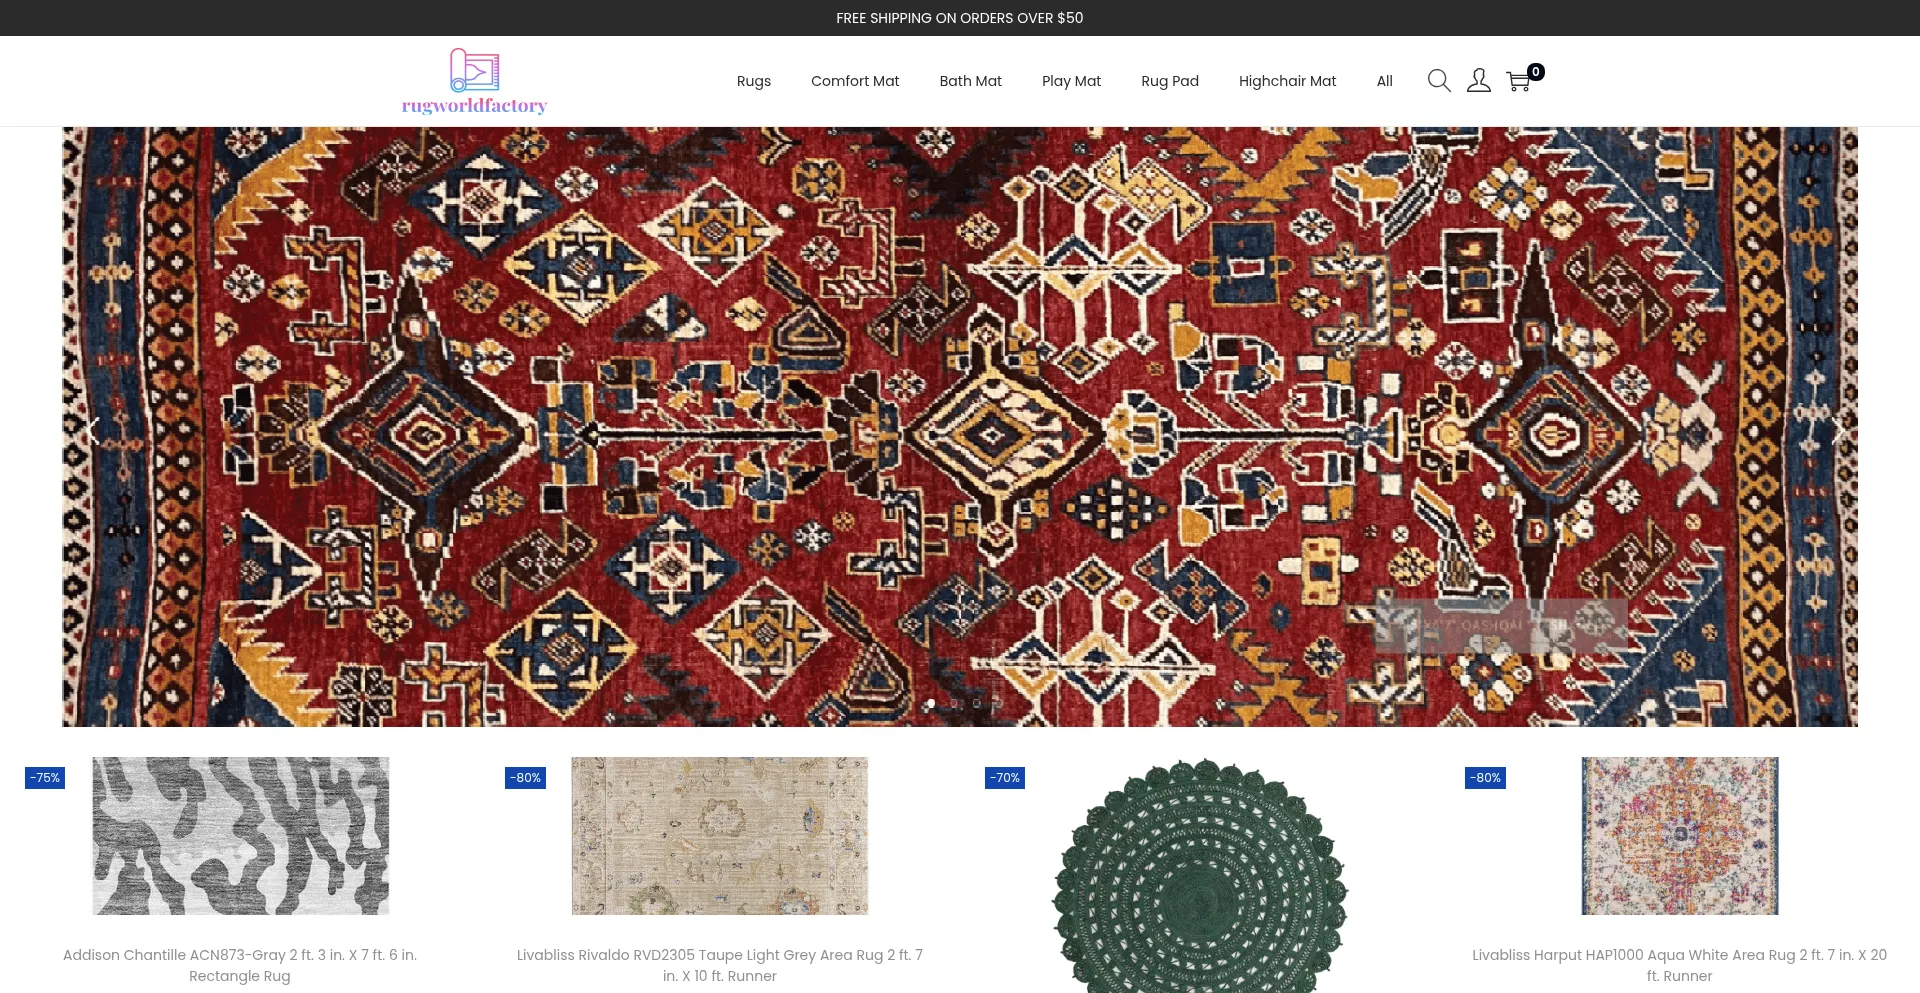Open the search magnifier icon
The image size is (1920, 993).
coord(1439,81)
